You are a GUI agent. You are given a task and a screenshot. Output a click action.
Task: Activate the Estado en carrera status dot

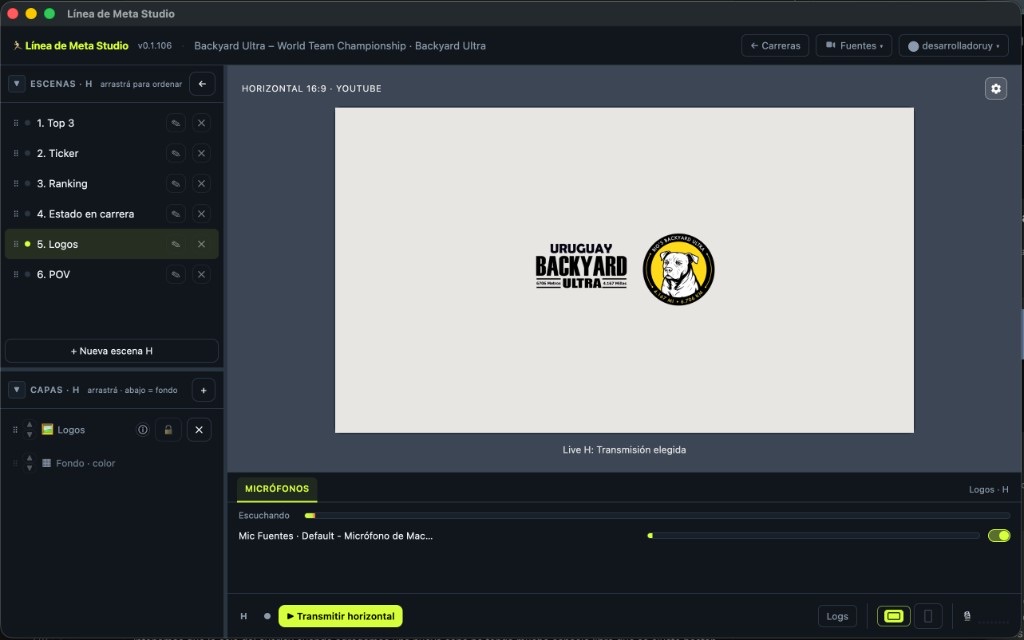(x=27, y=214)
